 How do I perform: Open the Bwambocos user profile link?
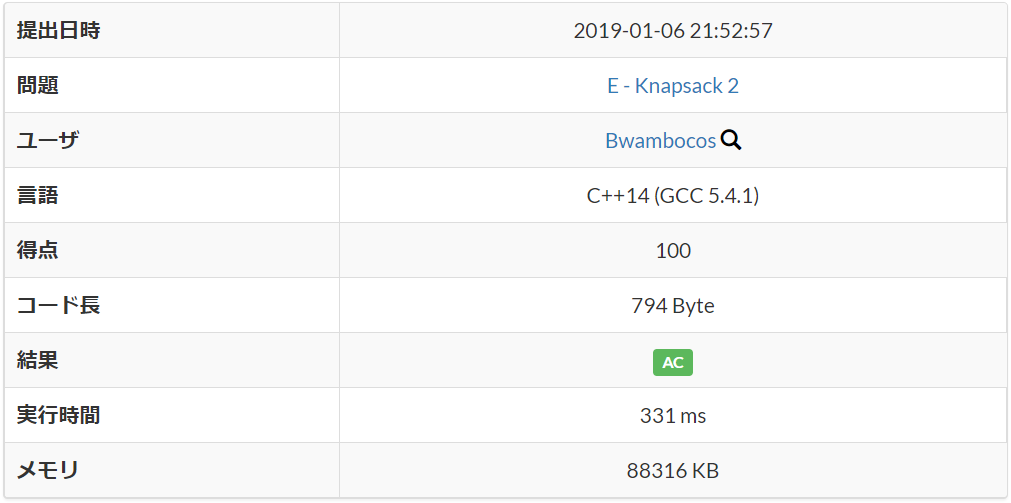coord(660,141)
